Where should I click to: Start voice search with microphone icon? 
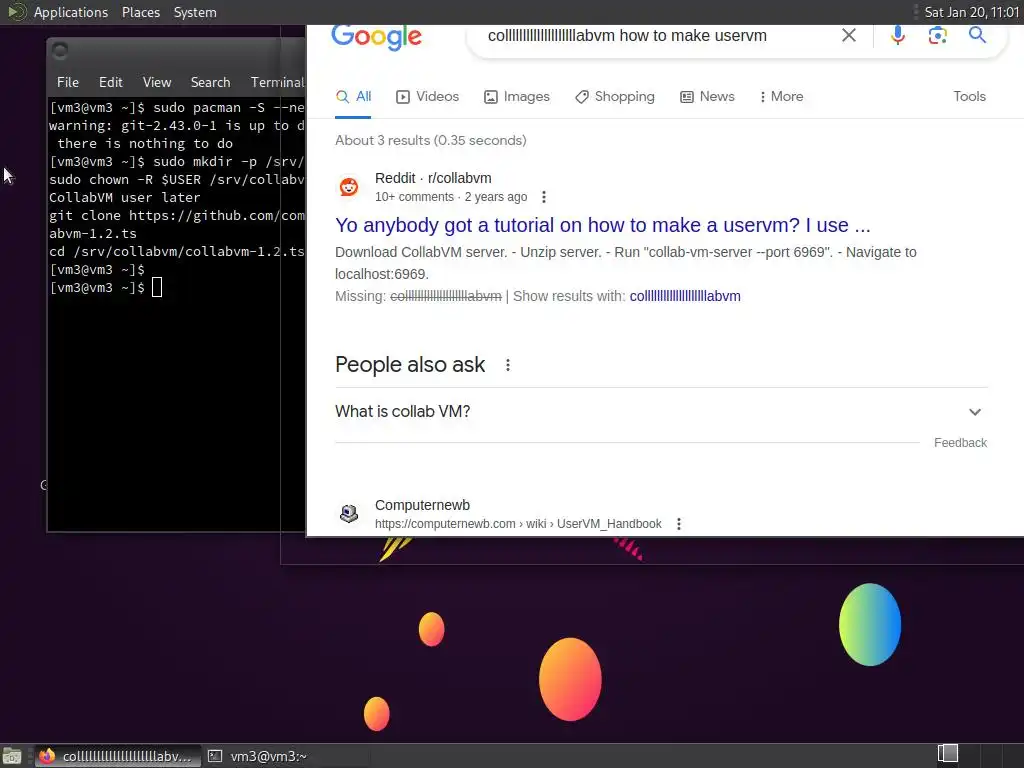click(x=898, y=35)
